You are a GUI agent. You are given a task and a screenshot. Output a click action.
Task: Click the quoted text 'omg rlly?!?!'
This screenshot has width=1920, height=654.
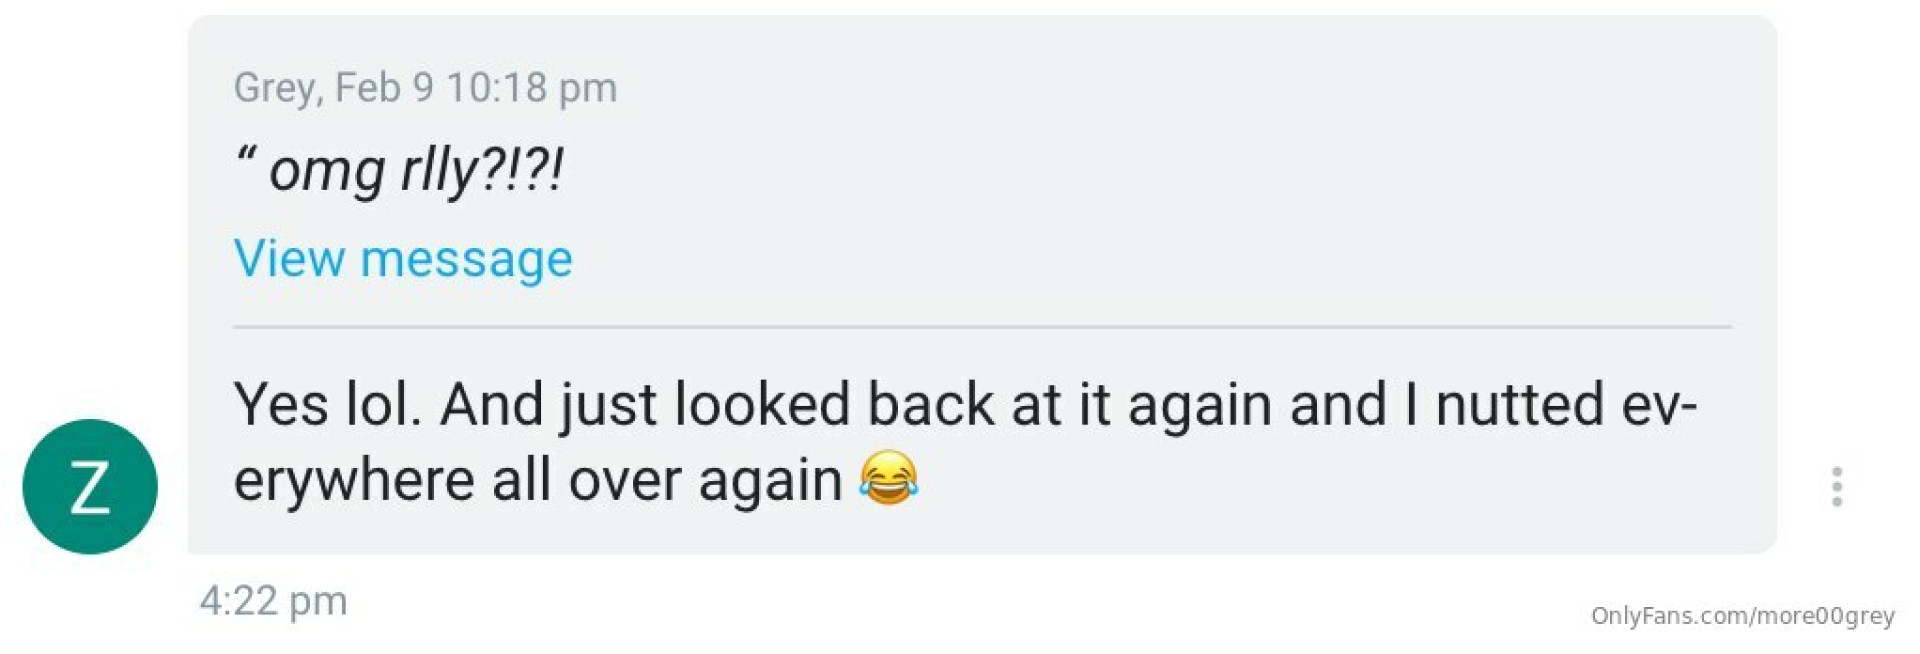[415, 169]
